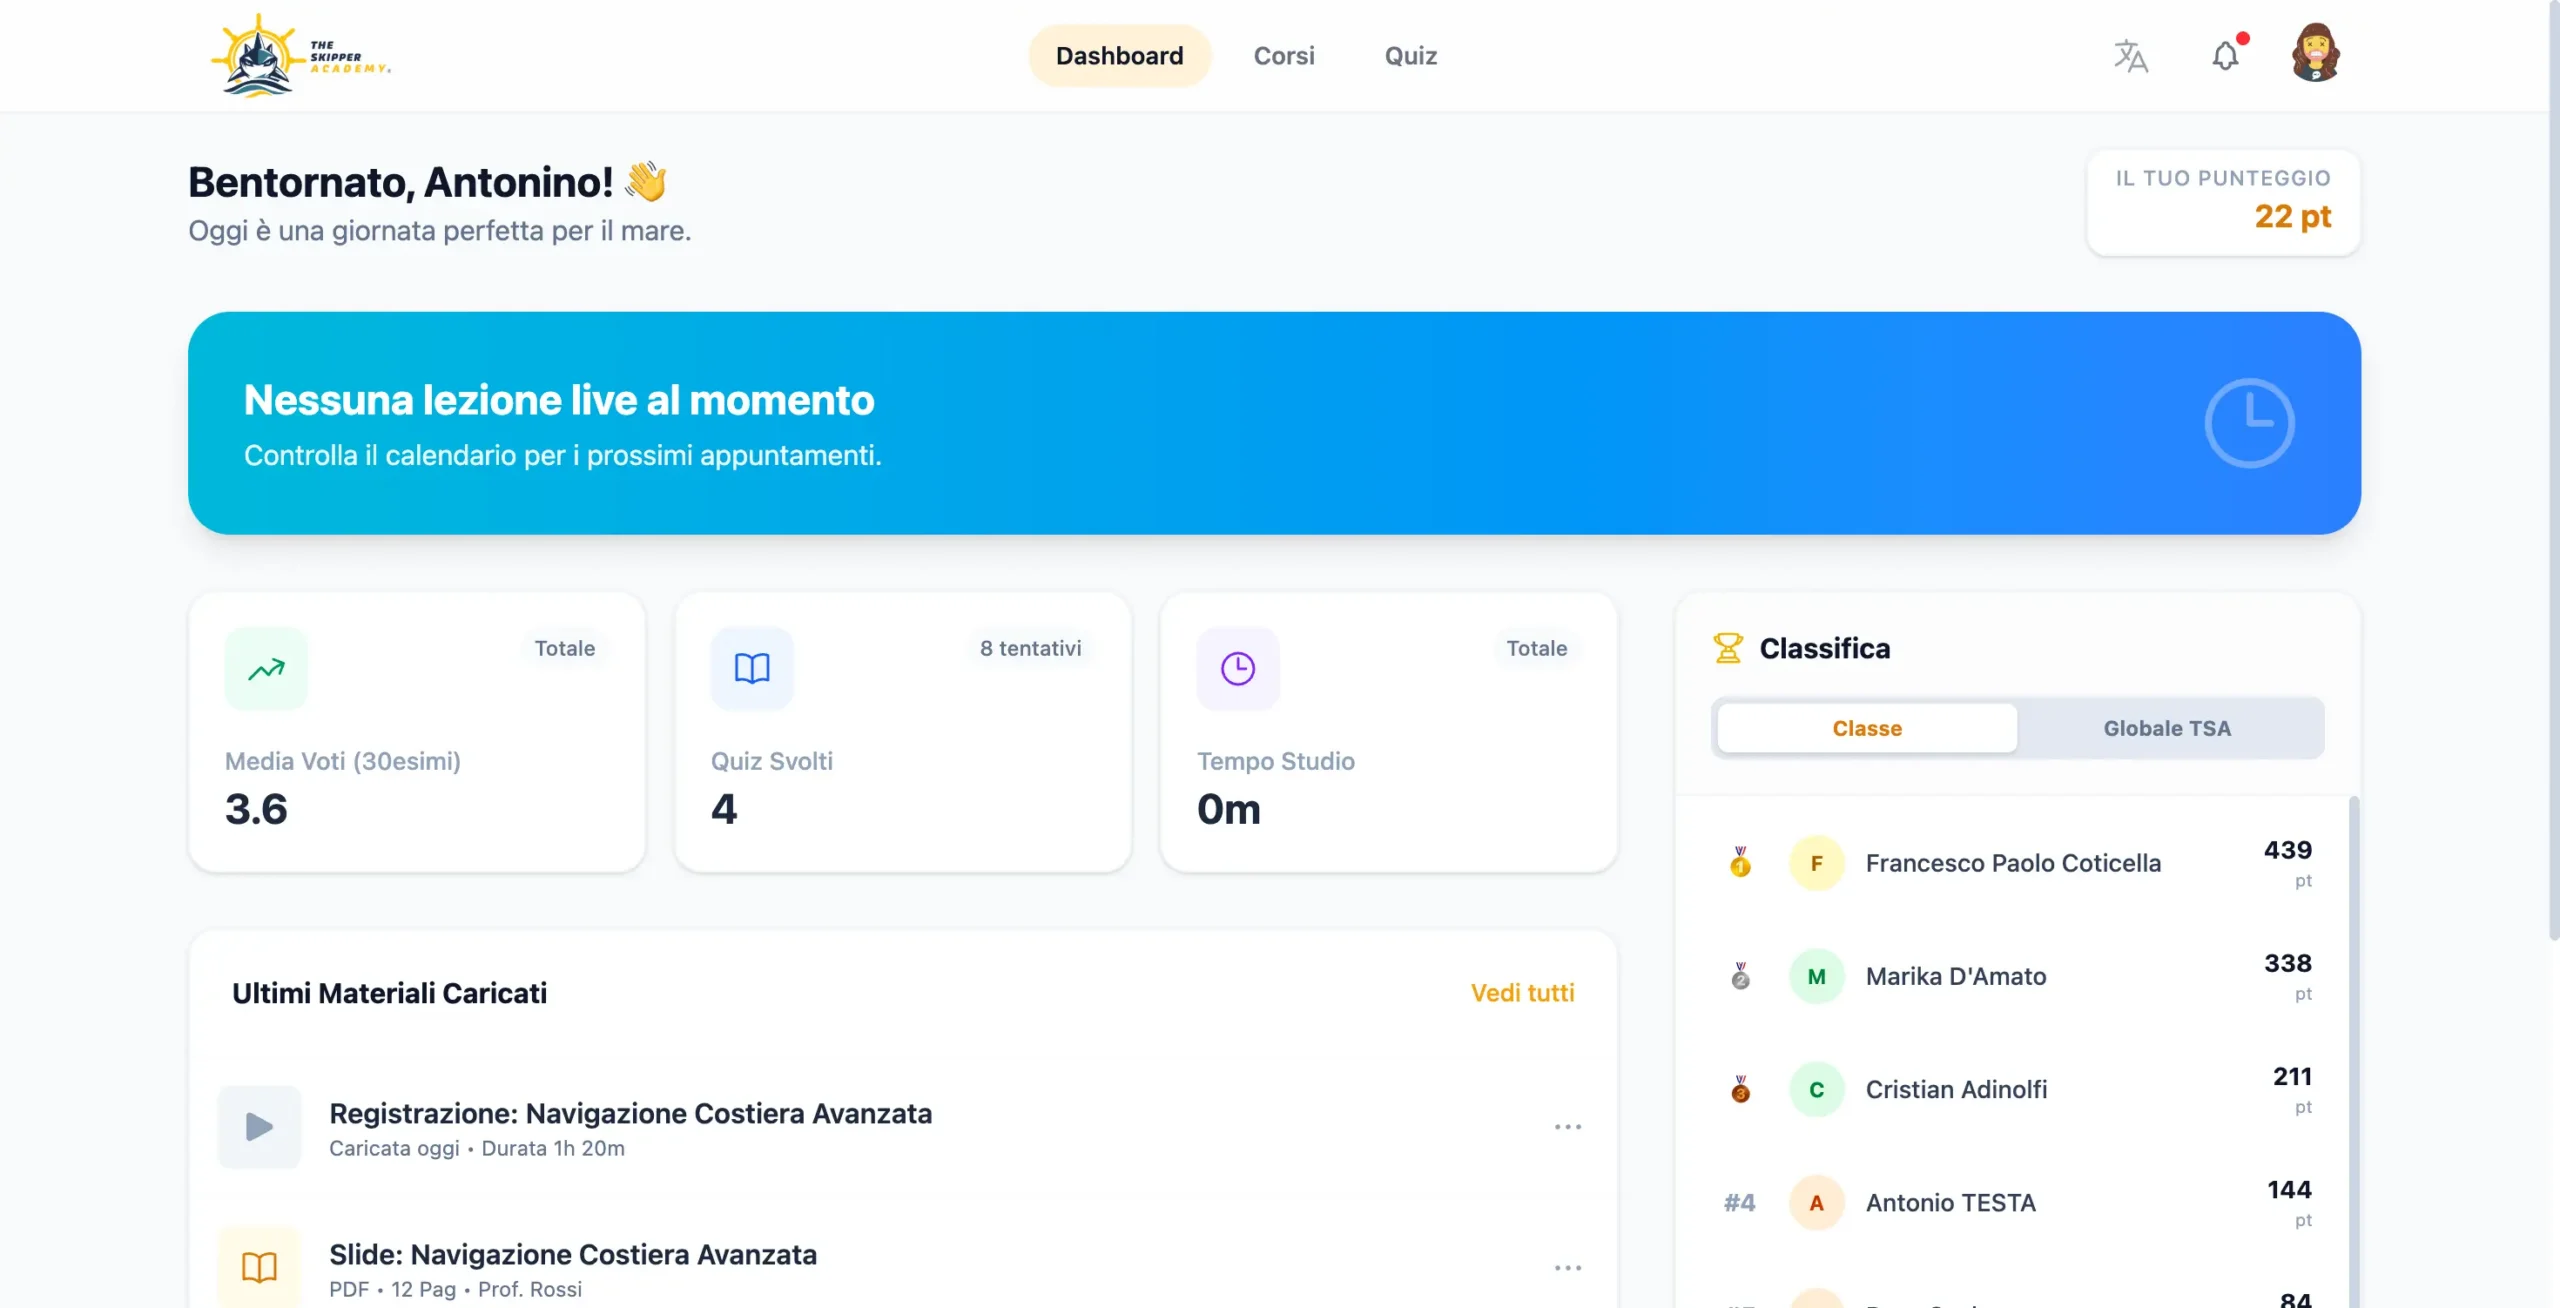This screenshot has width=2560, height=1308.
Task: Select the Quiz tab
Action: pos(1410,55)
